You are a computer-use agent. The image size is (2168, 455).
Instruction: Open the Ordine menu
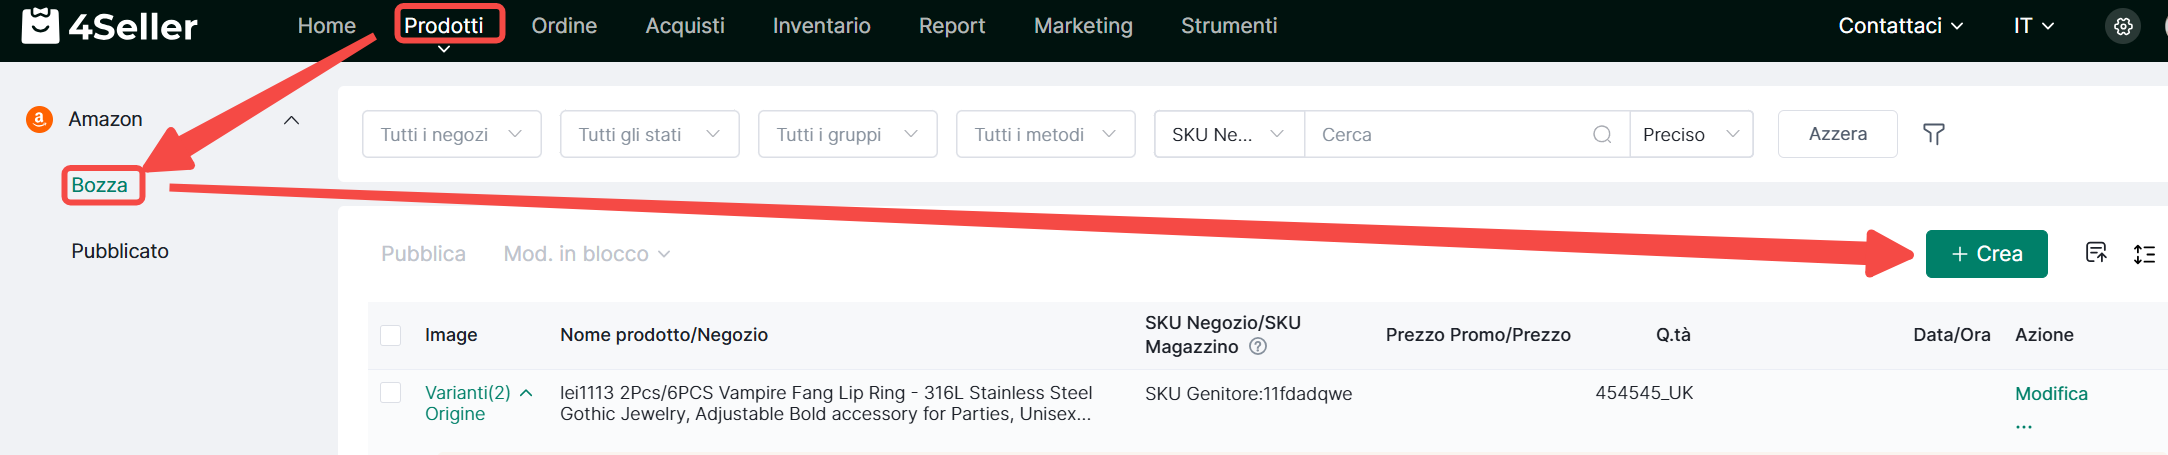tap(564, 26)
